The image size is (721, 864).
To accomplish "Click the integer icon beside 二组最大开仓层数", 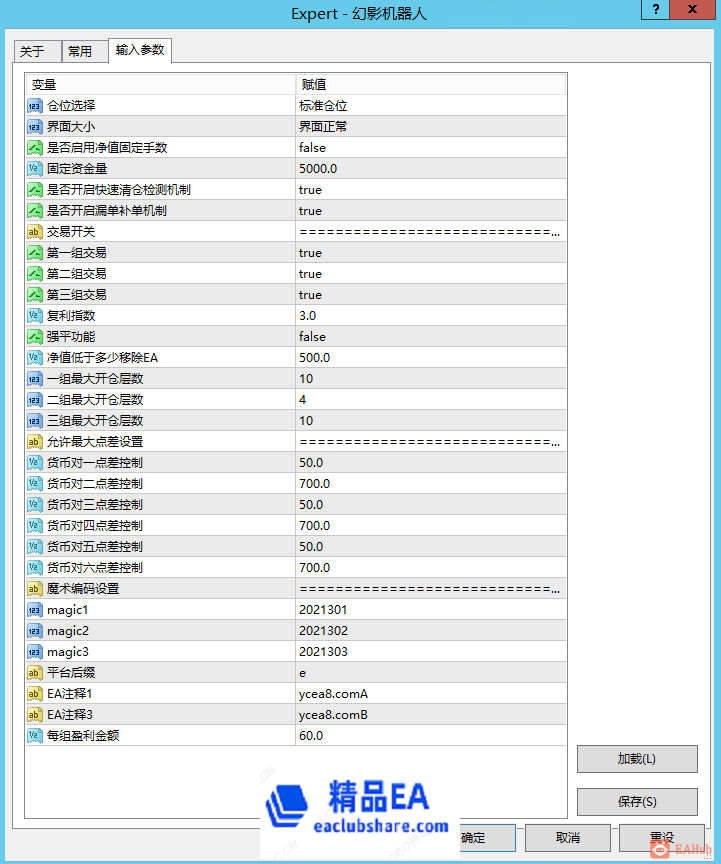I will coord(34,399).
